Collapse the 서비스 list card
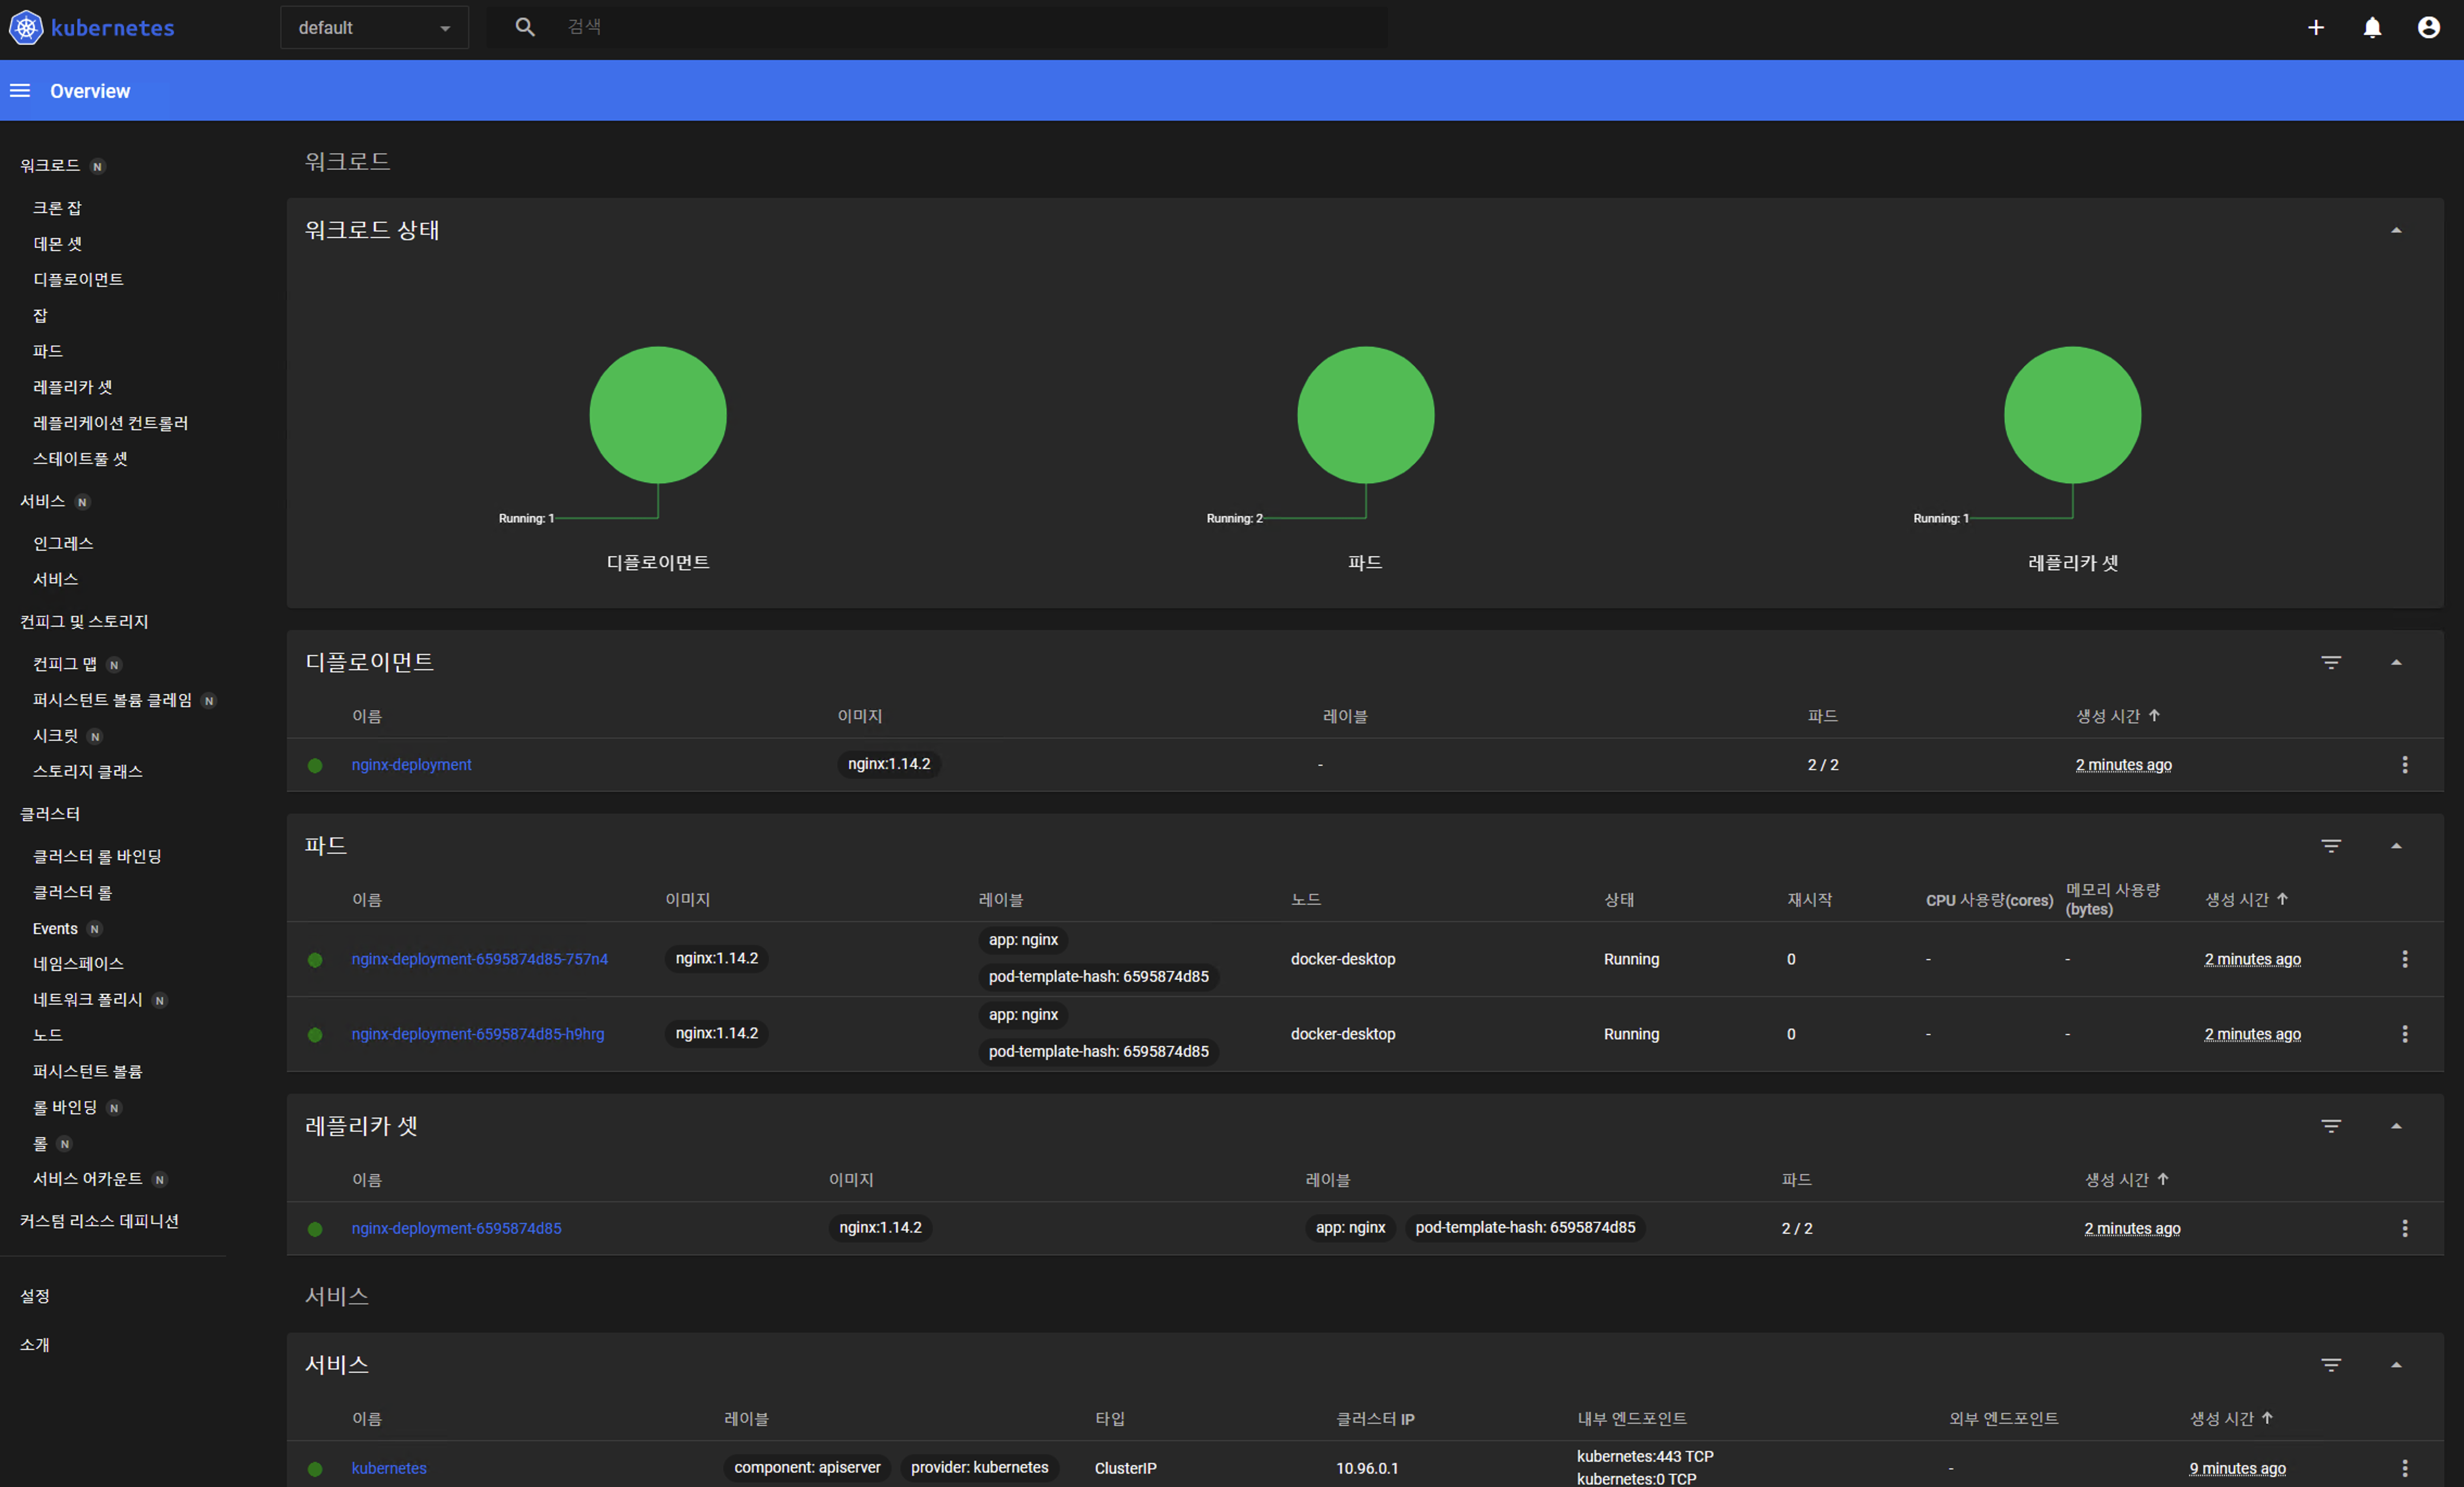This screenshot has width=2464, height=1487. [x=2396, y=1365]
